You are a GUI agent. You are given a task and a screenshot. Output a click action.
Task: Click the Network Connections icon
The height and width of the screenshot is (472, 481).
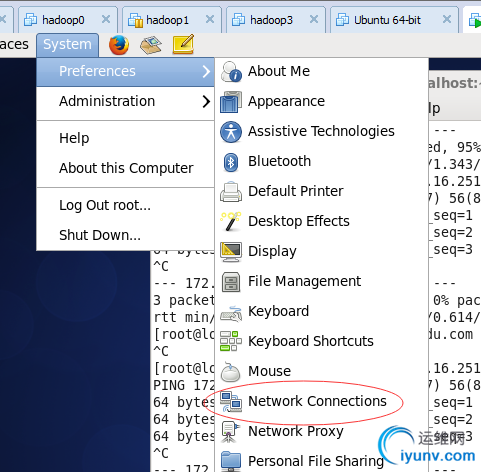tap(231, 402)
